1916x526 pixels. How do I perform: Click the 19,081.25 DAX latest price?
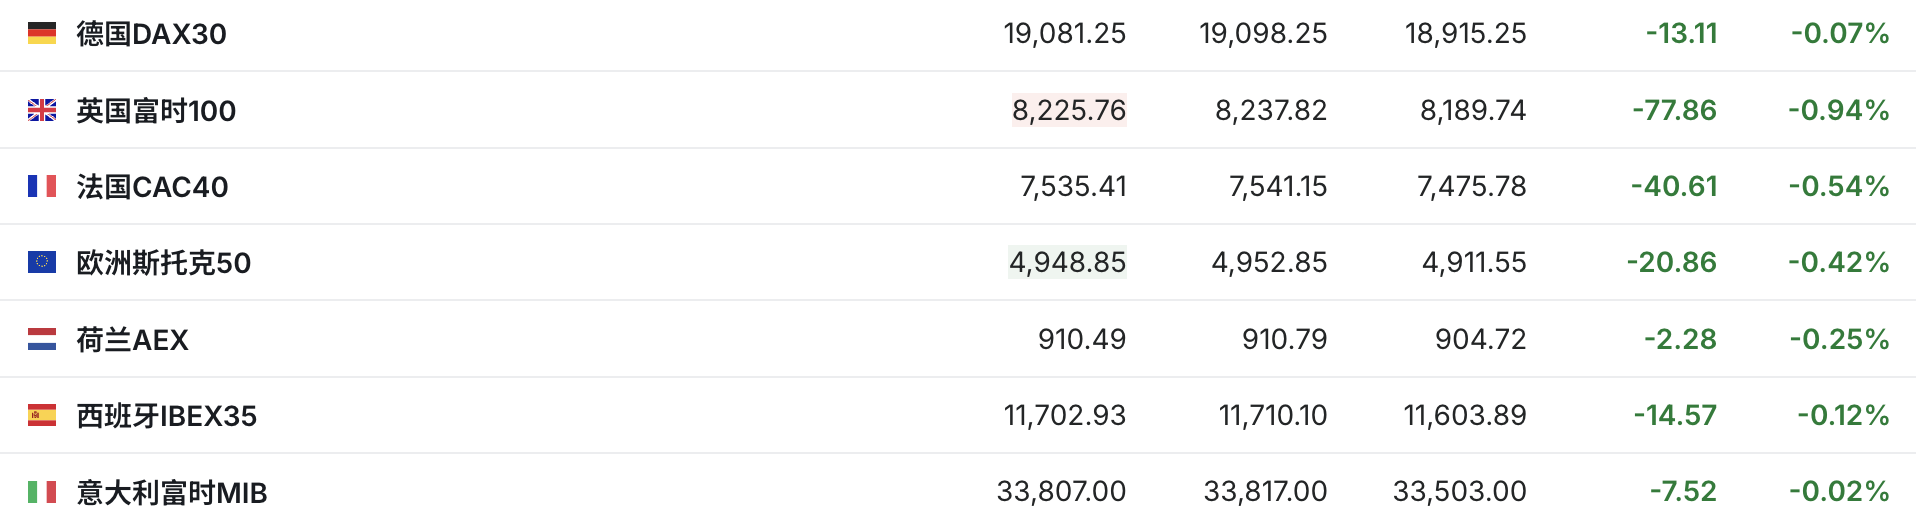1065,34
